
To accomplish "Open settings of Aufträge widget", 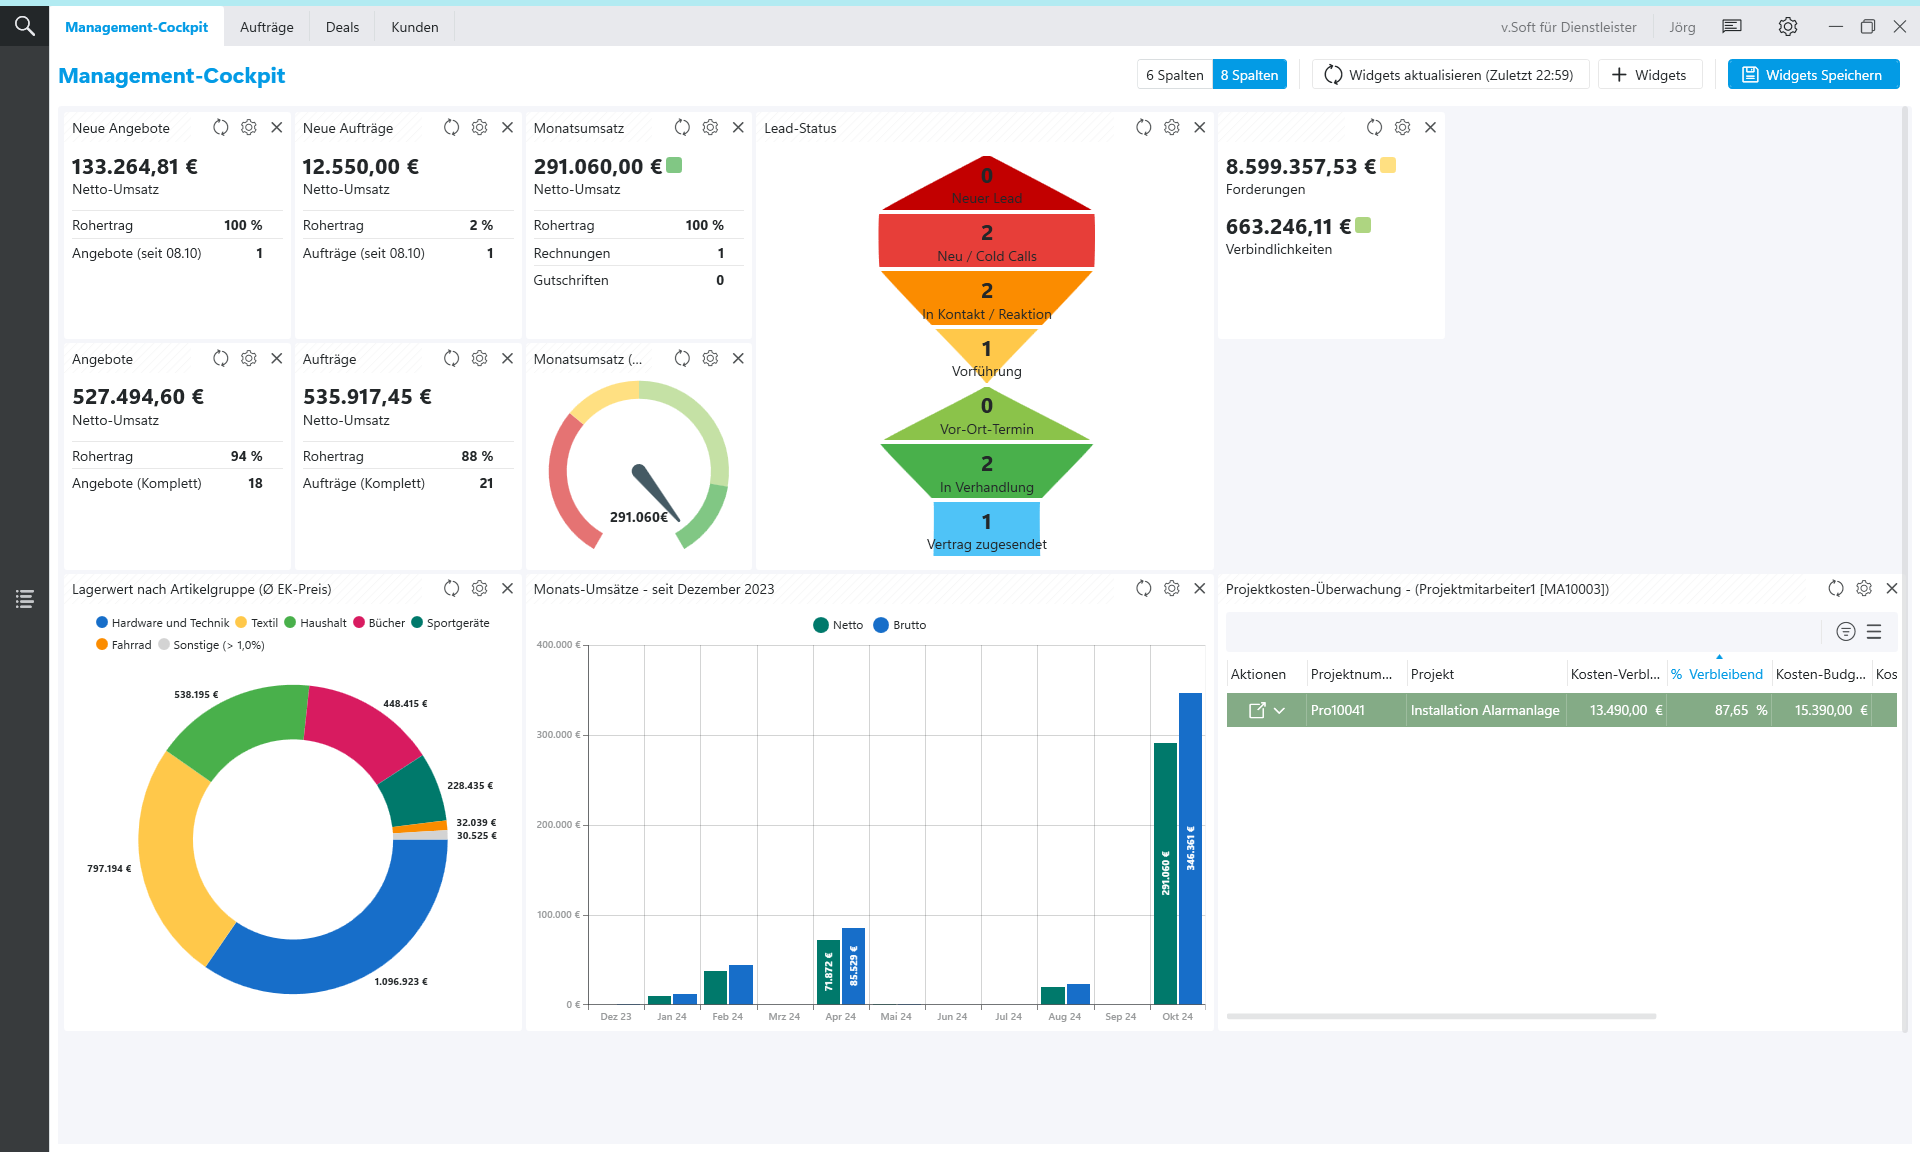I will pos(480,358).
